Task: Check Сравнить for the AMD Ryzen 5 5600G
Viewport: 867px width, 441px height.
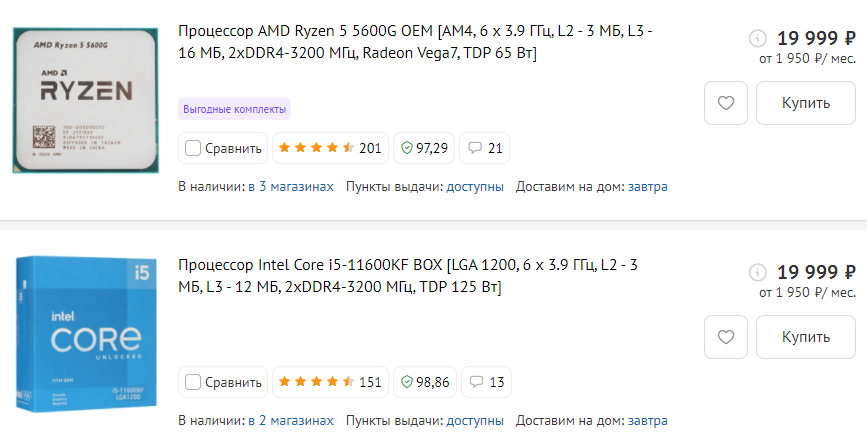Action: pos(193,149)
